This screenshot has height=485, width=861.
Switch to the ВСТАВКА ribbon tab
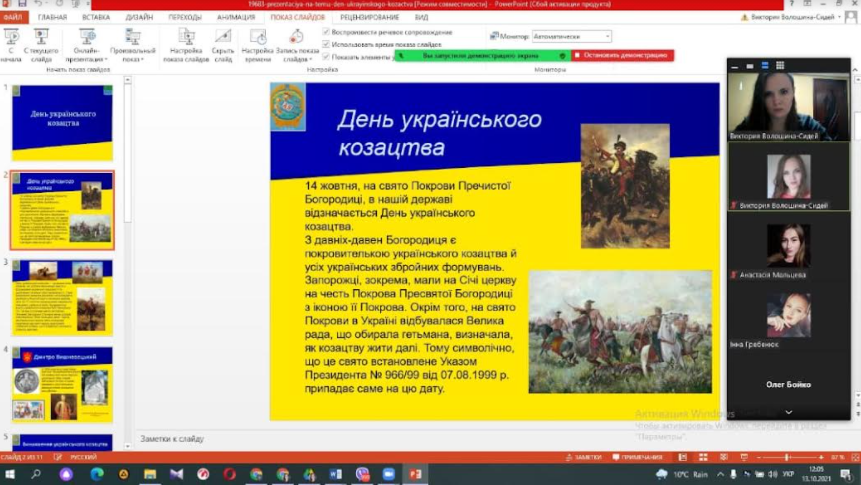point(96,17)
